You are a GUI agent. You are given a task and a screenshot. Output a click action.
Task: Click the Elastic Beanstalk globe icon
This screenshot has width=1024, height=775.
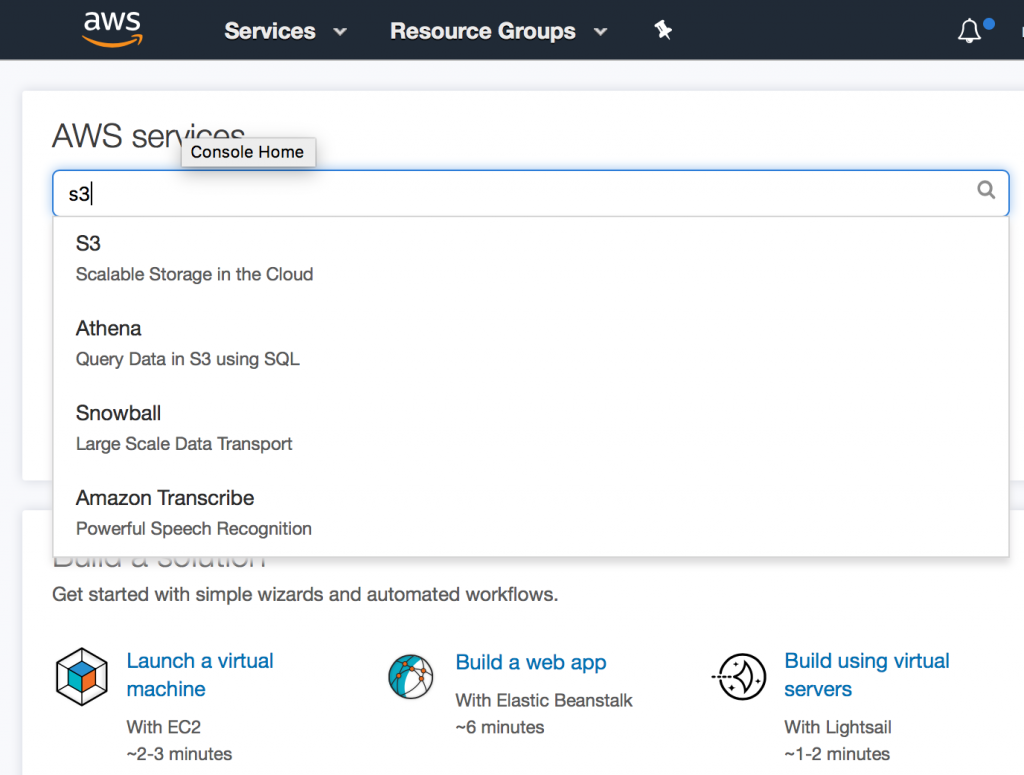click(410, 676)
